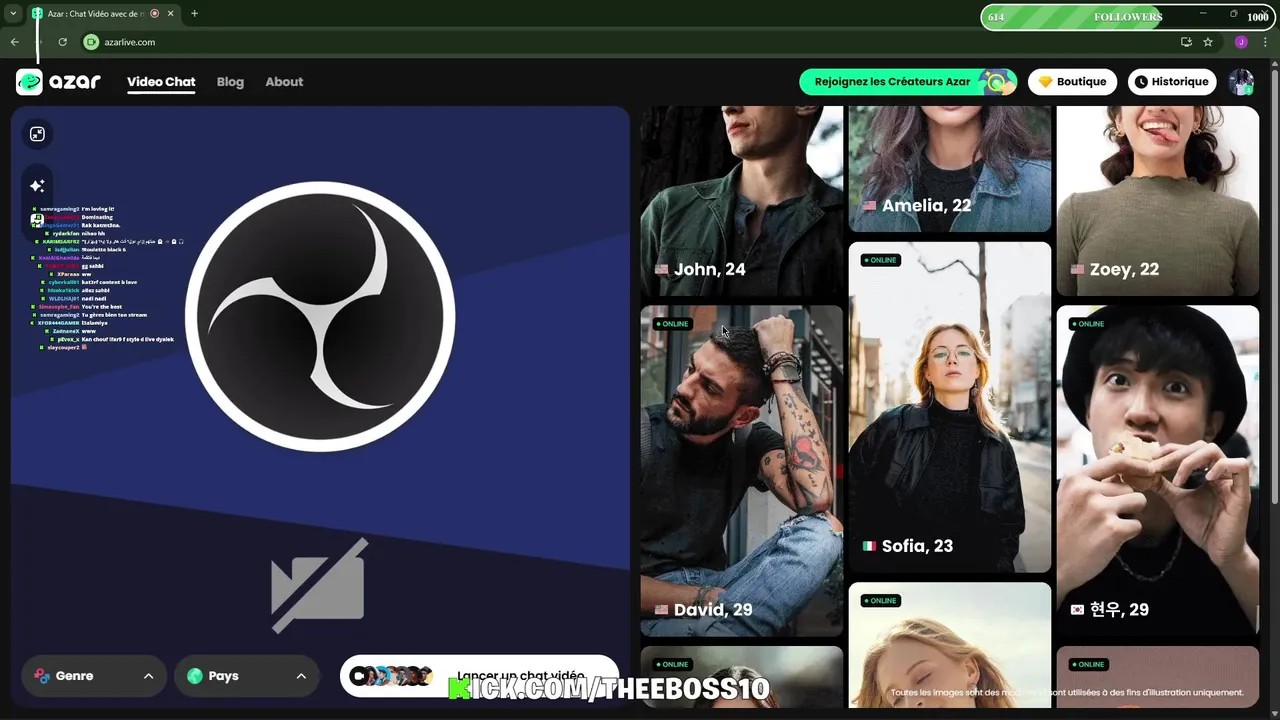
Task: Start chat with Lancer un chat vidéo
Action: [480, 676]
